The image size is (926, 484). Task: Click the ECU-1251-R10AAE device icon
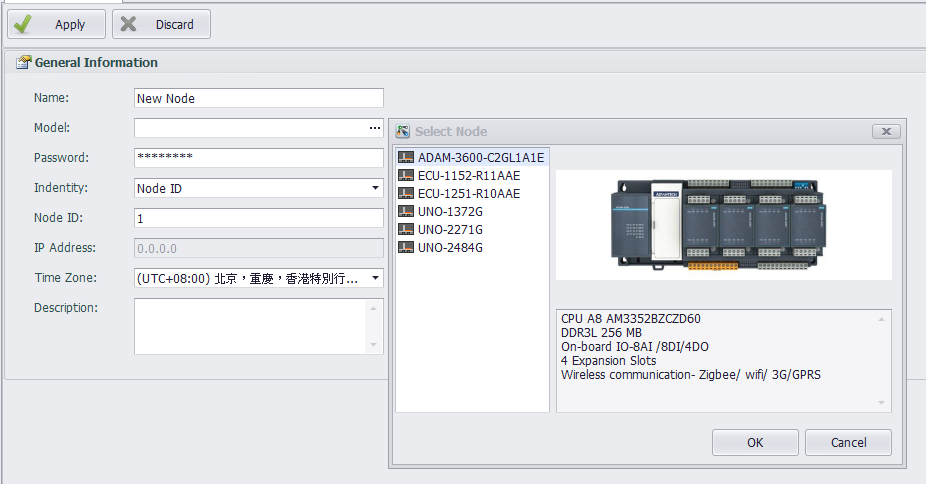(x=406, y=194)
